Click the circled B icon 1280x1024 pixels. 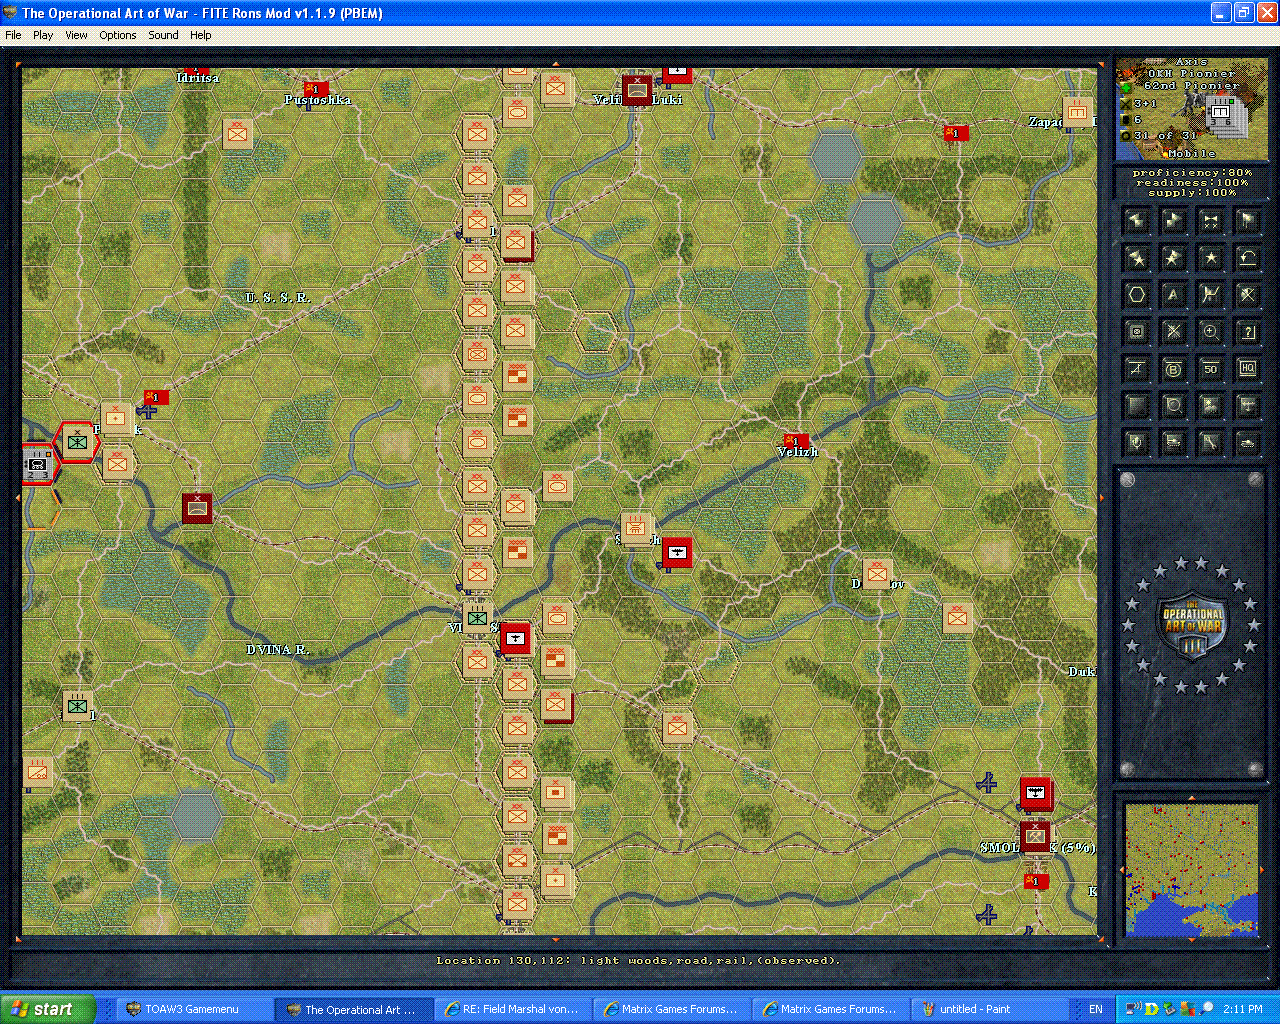(1174, 369)
